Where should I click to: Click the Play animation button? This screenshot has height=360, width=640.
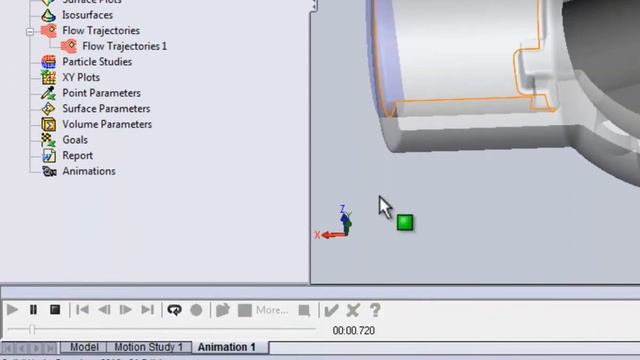[12, 310]
